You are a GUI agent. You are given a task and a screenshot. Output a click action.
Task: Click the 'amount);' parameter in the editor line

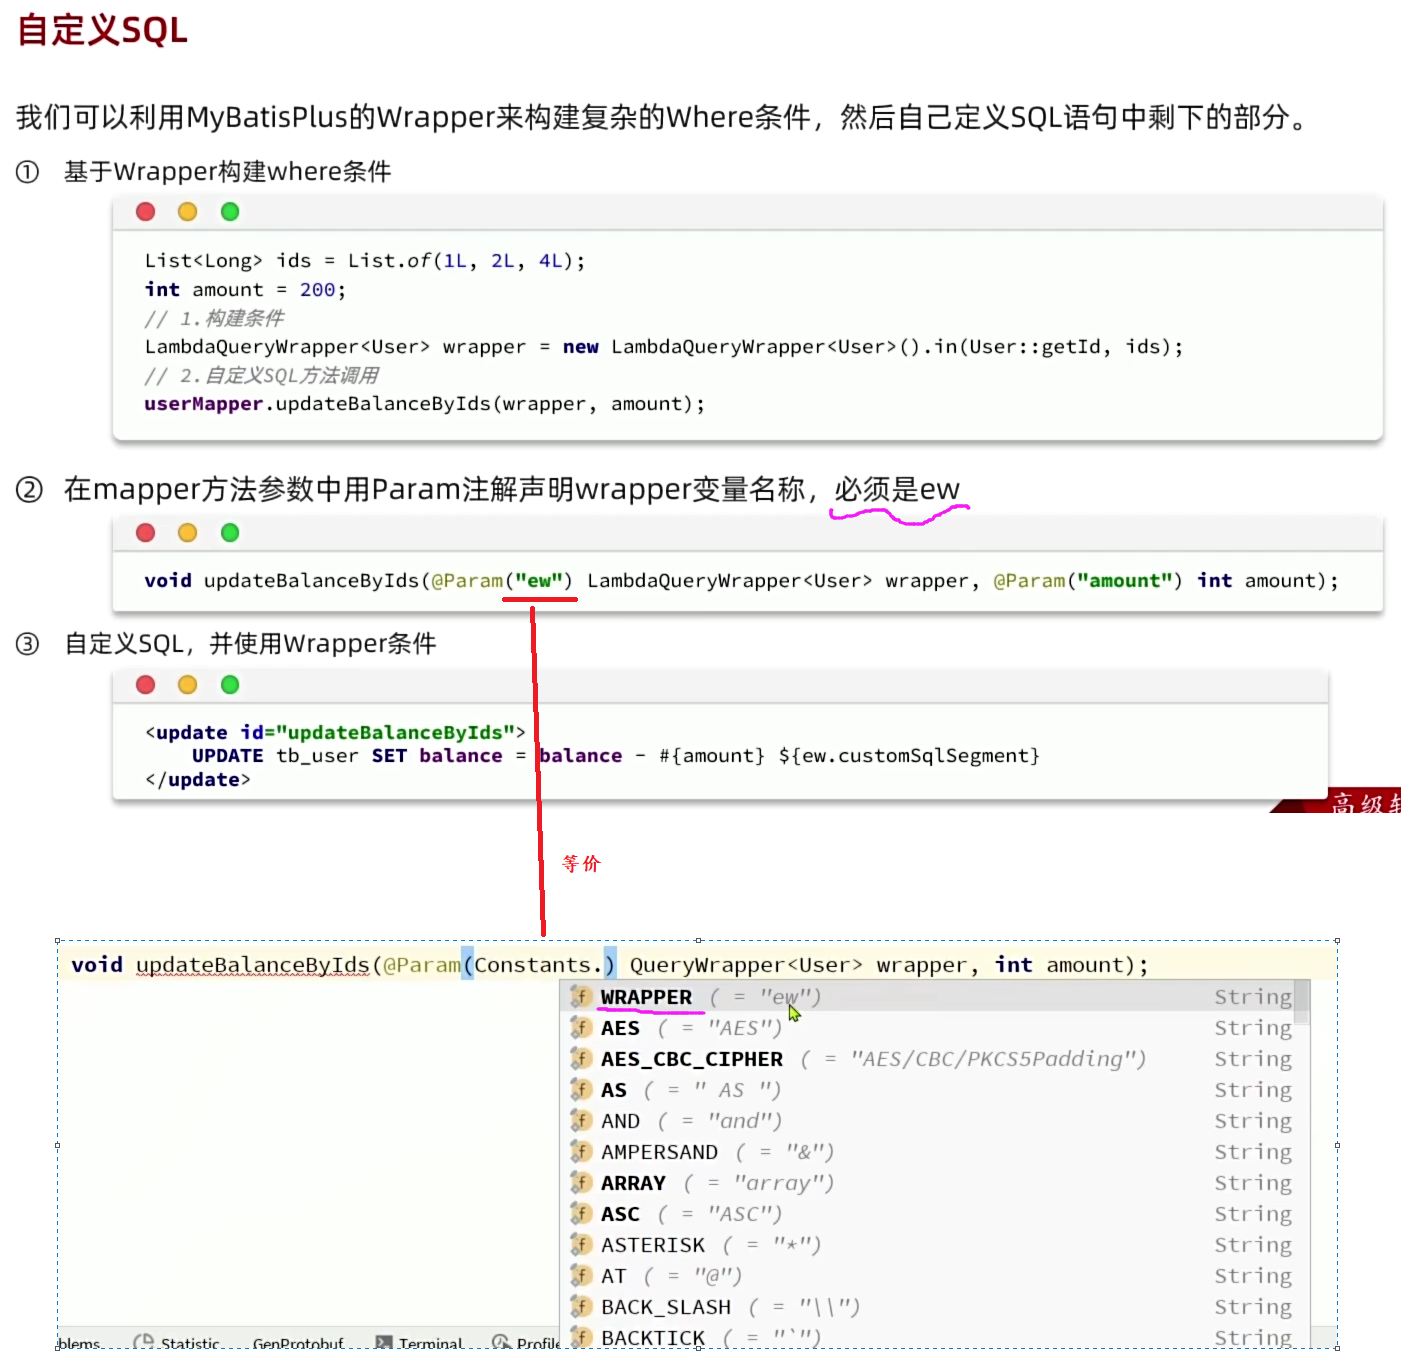(x=1097, y=965)
